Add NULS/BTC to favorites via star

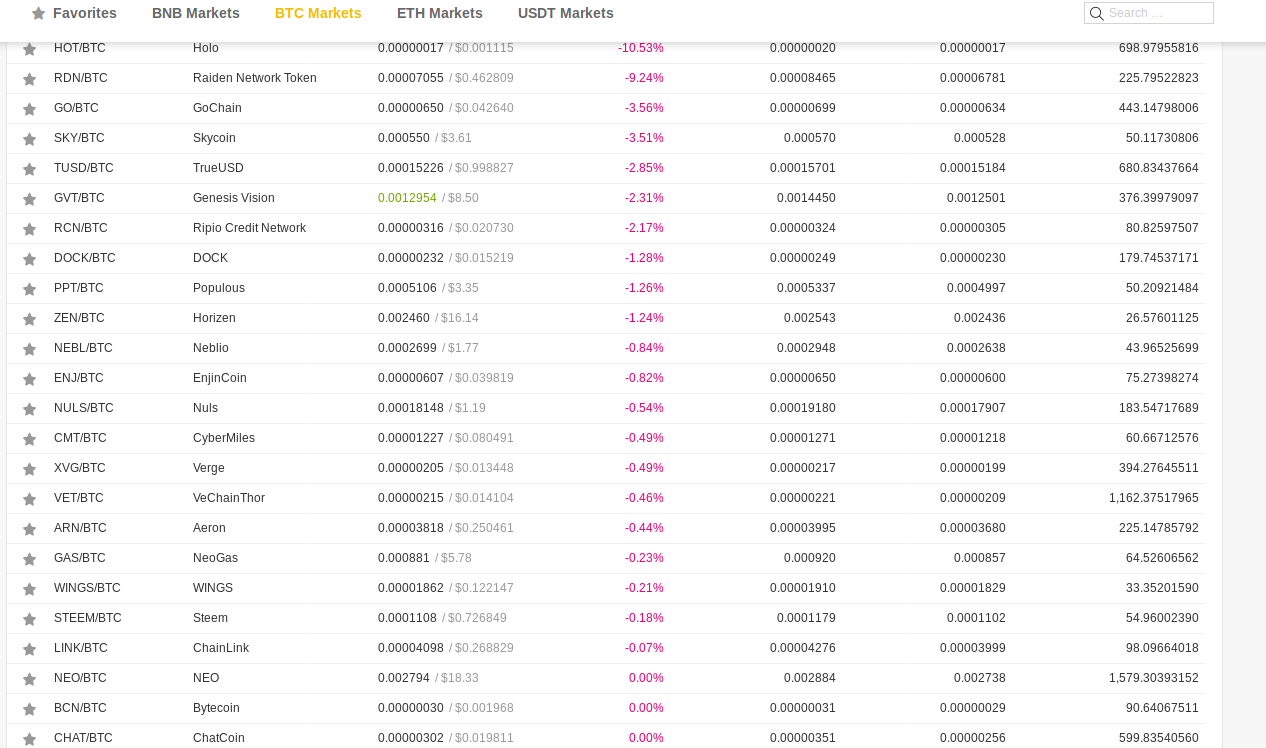30,409
